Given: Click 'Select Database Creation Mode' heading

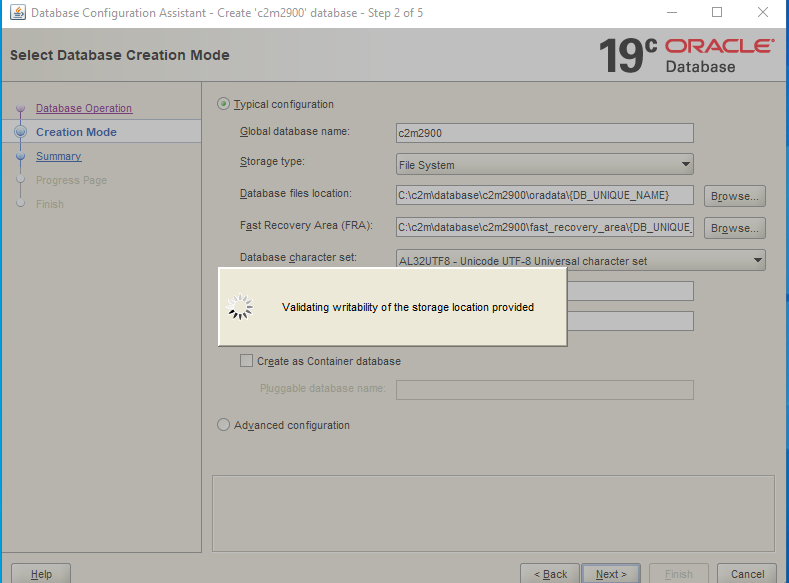Looking at the screenshot, I should pyautogui.click(x=120, y=55).
